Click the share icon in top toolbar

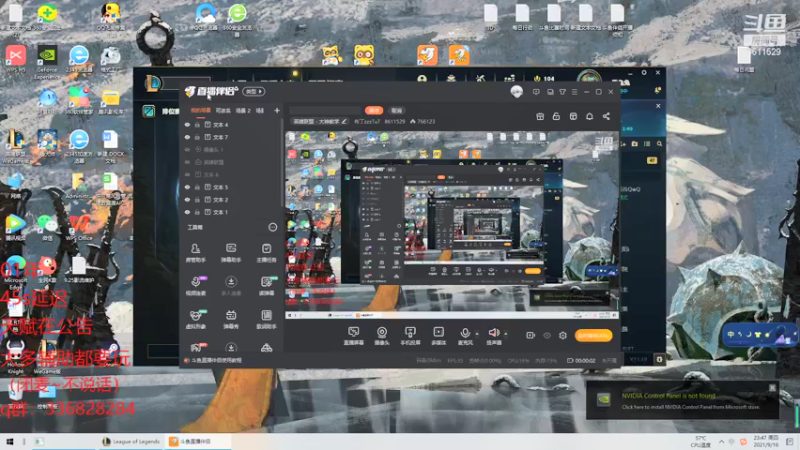pyautogui.click(x=606, y=116)
